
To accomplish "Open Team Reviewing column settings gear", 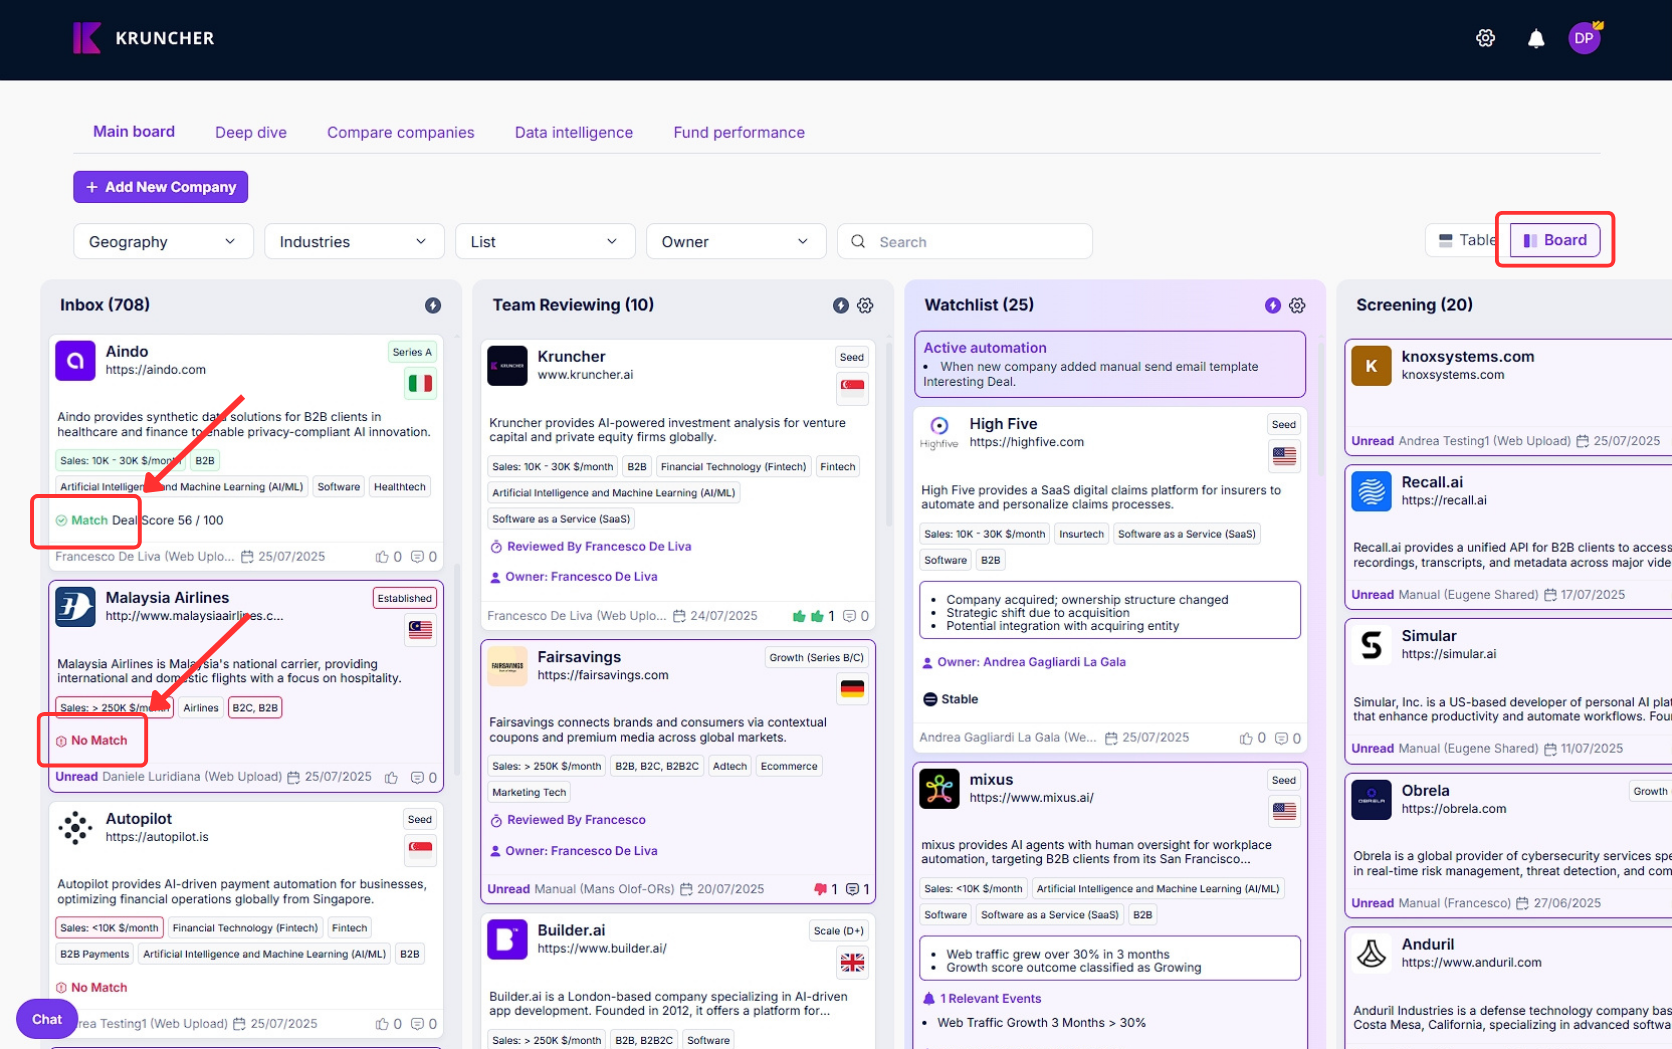I will [x=865, y=305].
